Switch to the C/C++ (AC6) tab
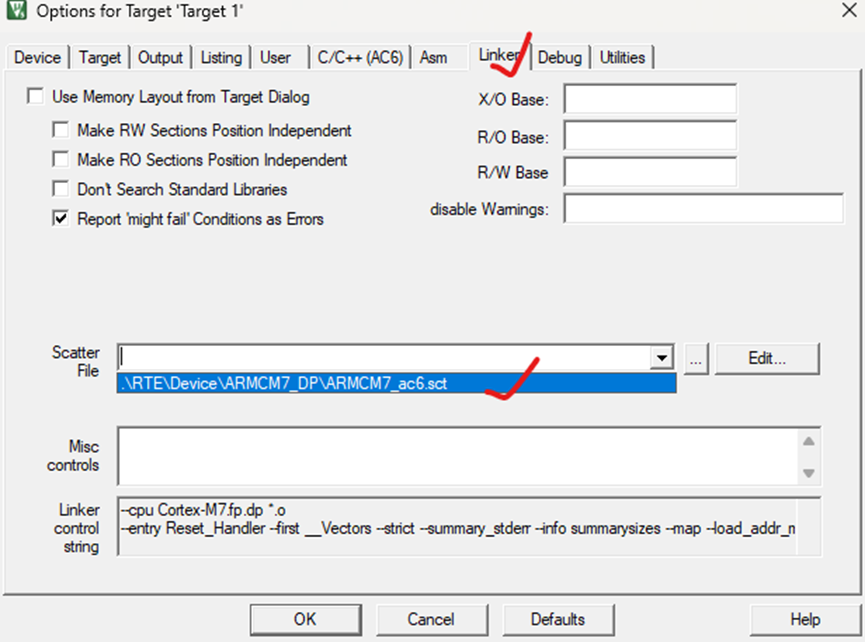865x642 pixels. point(360,57)
